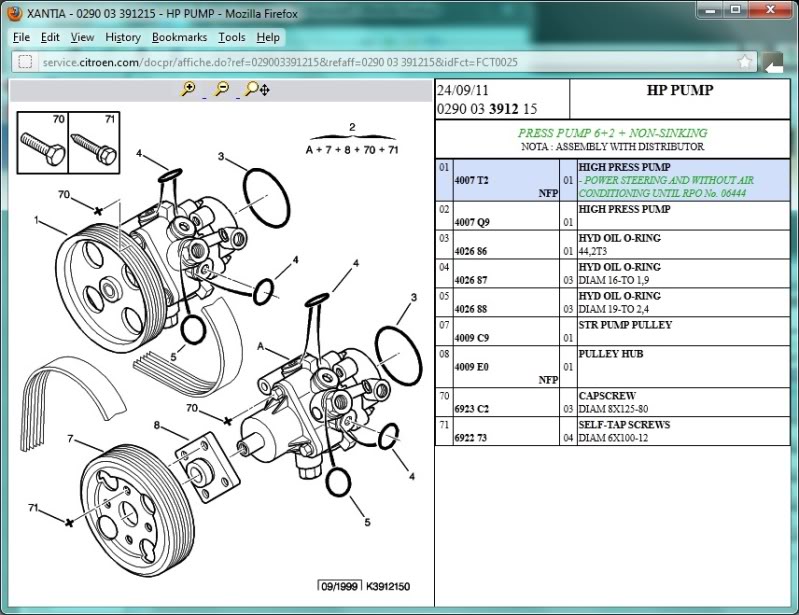Open the Edit menu
The width and height of the screenshot is (799, 615).
(x=50, y=37)
